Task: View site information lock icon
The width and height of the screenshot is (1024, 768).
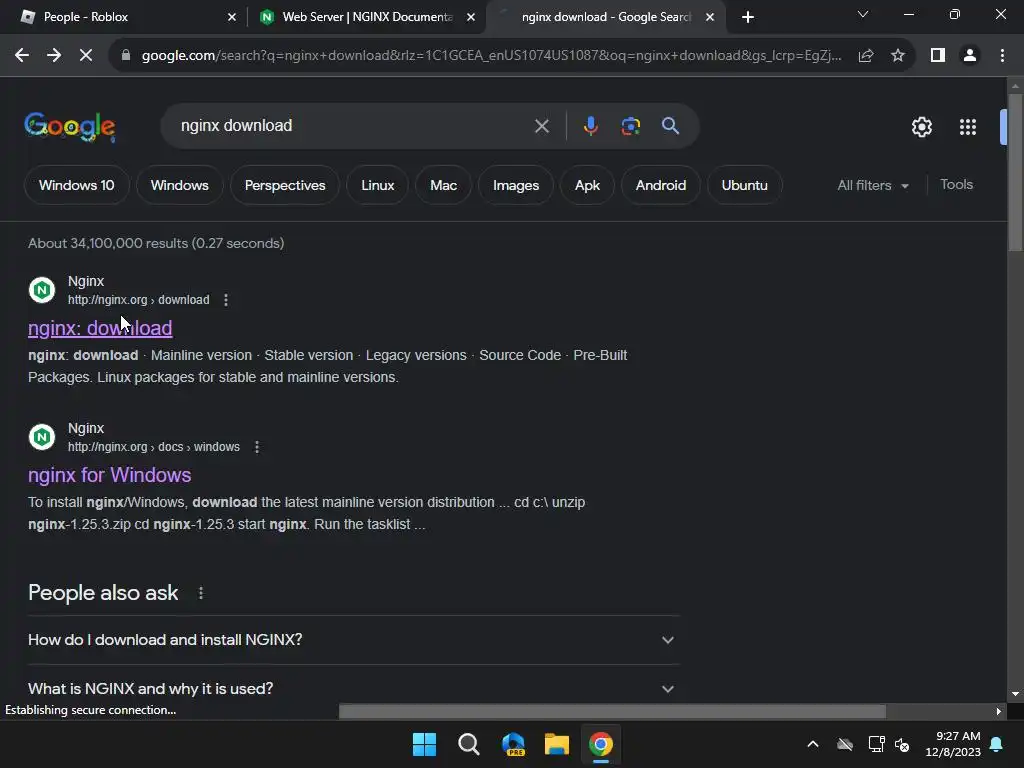Action: 126,56
